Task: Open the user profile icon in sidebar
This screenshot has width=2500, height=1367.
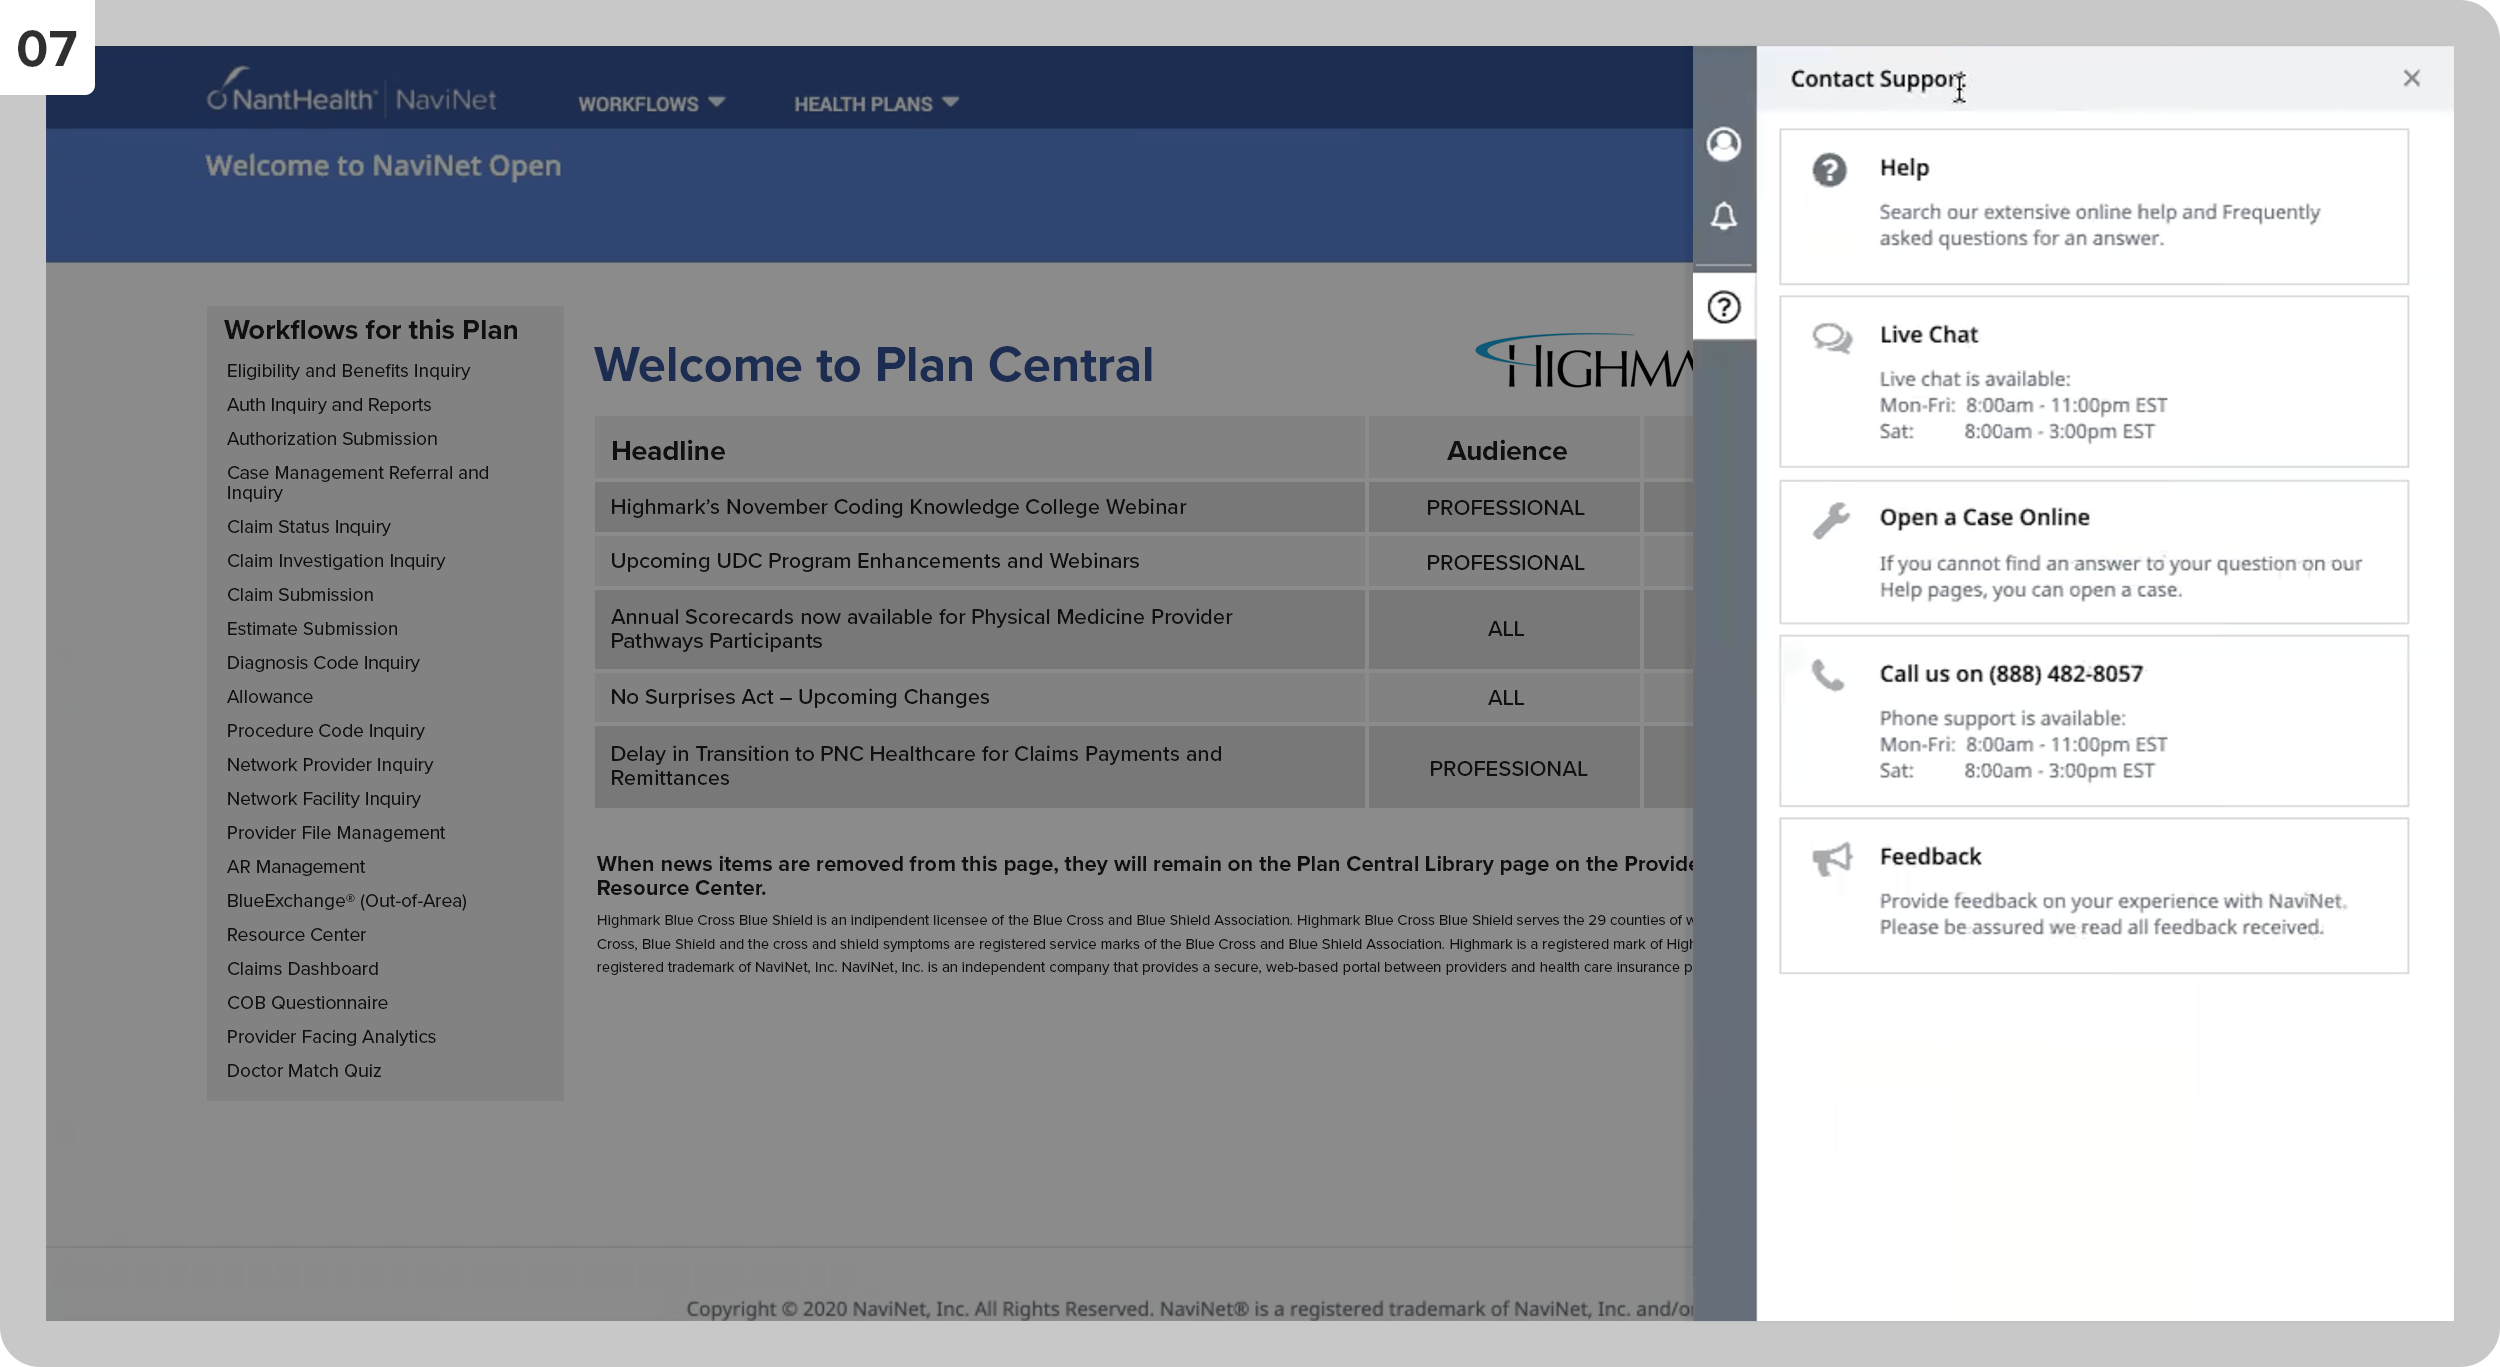Action: [1723, 144]
